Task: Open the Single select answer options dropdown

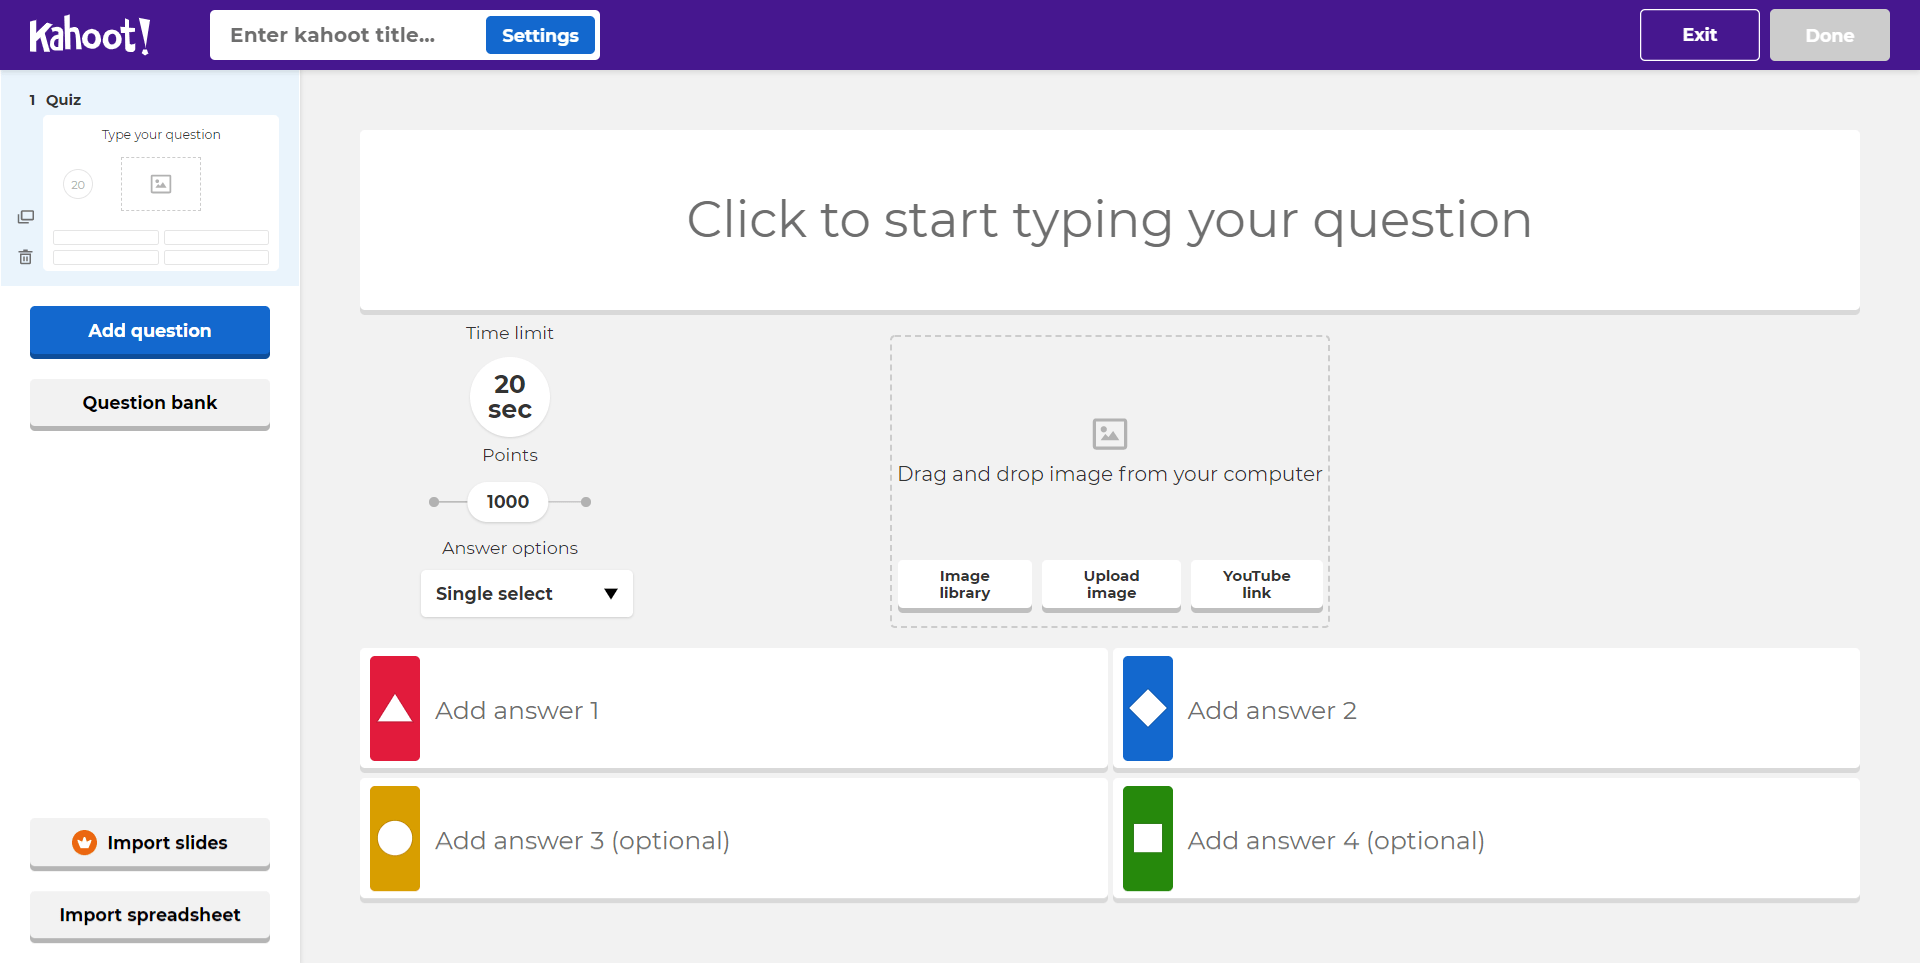Action: tap(526, 593)
